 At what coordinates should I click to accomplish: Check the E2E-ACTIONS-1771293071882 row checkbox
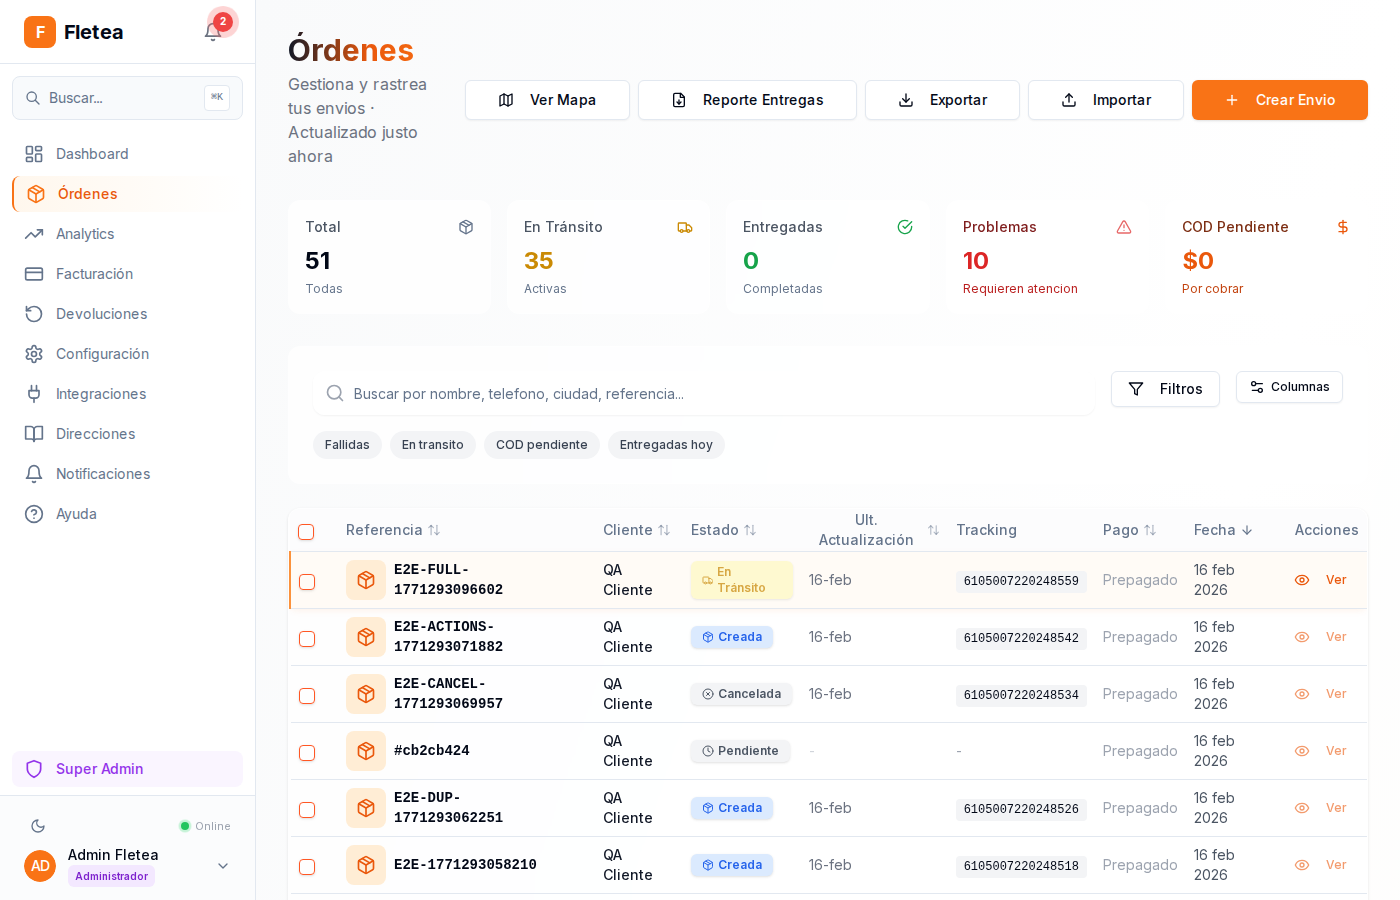tap(307, 639)
